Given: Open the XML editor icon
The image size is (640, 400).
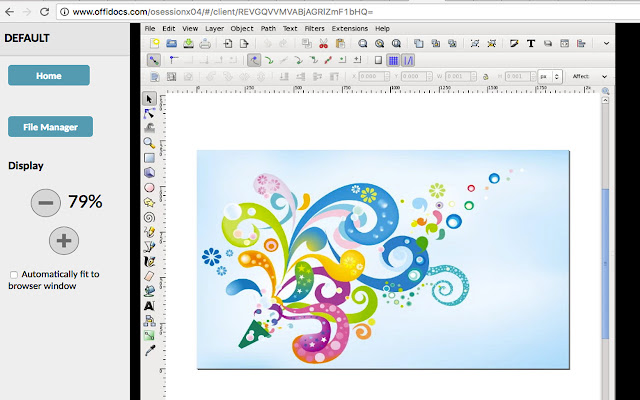Looking at the screenshot, I should pyautogui.click(x=564, y=43).
